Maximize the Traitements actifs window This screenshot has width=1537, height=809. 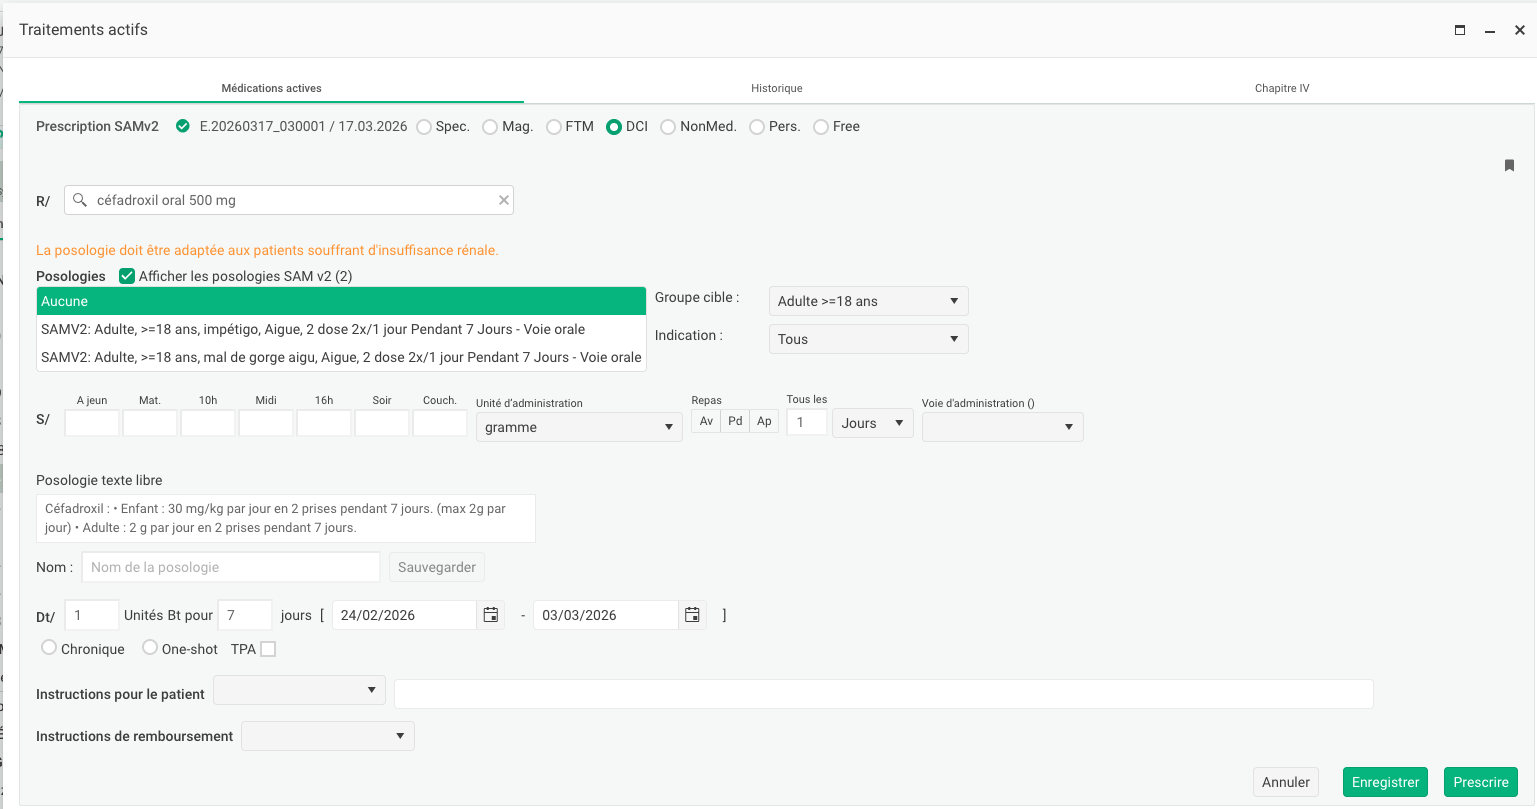point(1460,30)
